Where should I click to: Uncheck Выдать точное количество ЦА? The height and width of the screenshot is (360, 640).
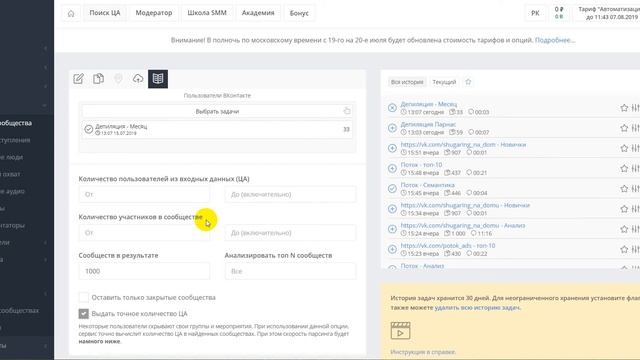tap(83, 313)
